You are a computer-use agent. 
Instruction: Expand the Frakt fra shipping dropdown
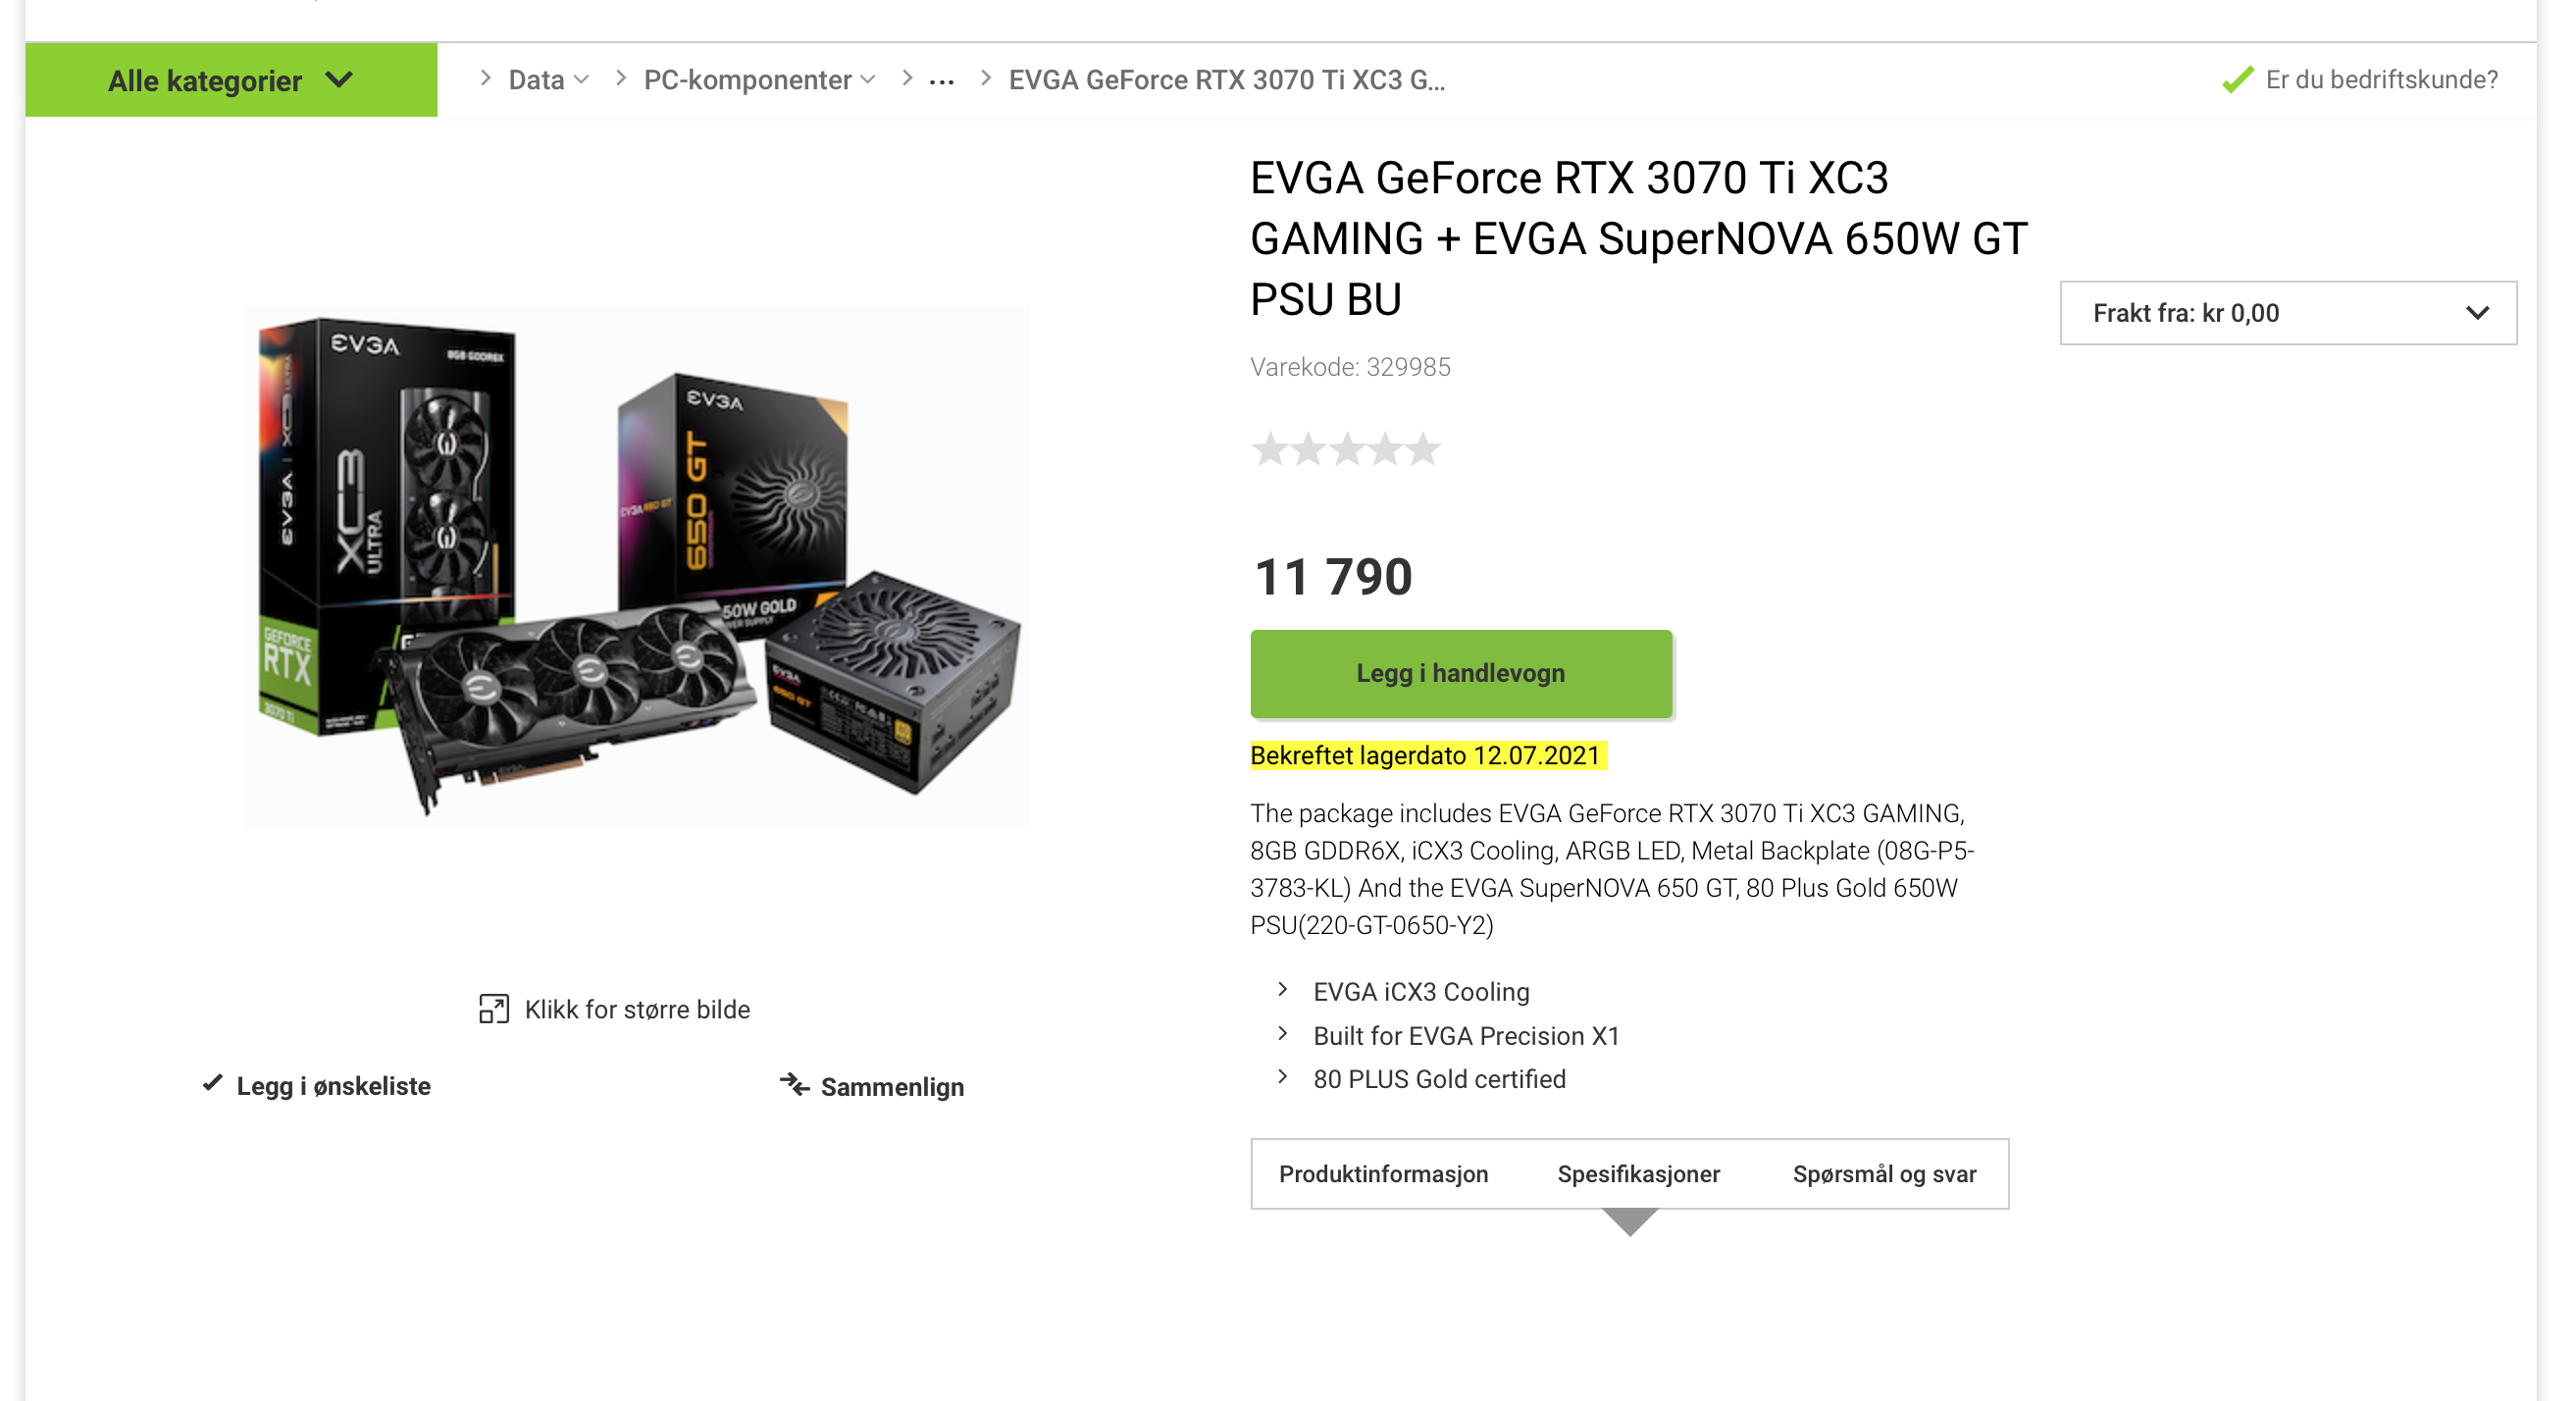(2288, 313)
